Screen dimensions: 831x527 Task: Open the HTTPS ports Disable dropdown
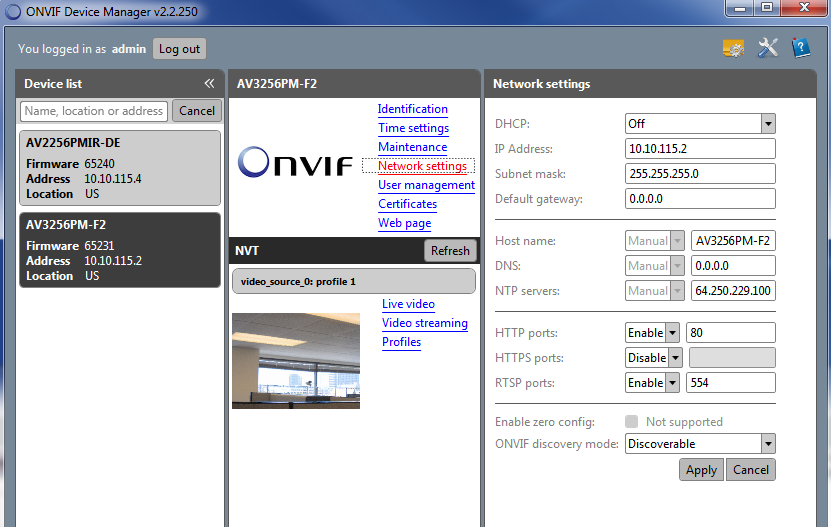click(x=653, y=358)
